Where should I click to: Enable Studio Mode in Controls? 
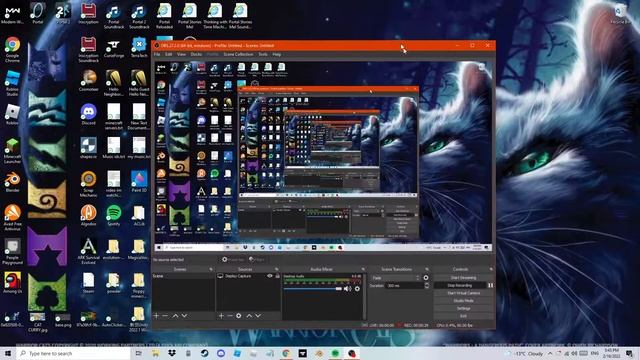tap(463, 301)
